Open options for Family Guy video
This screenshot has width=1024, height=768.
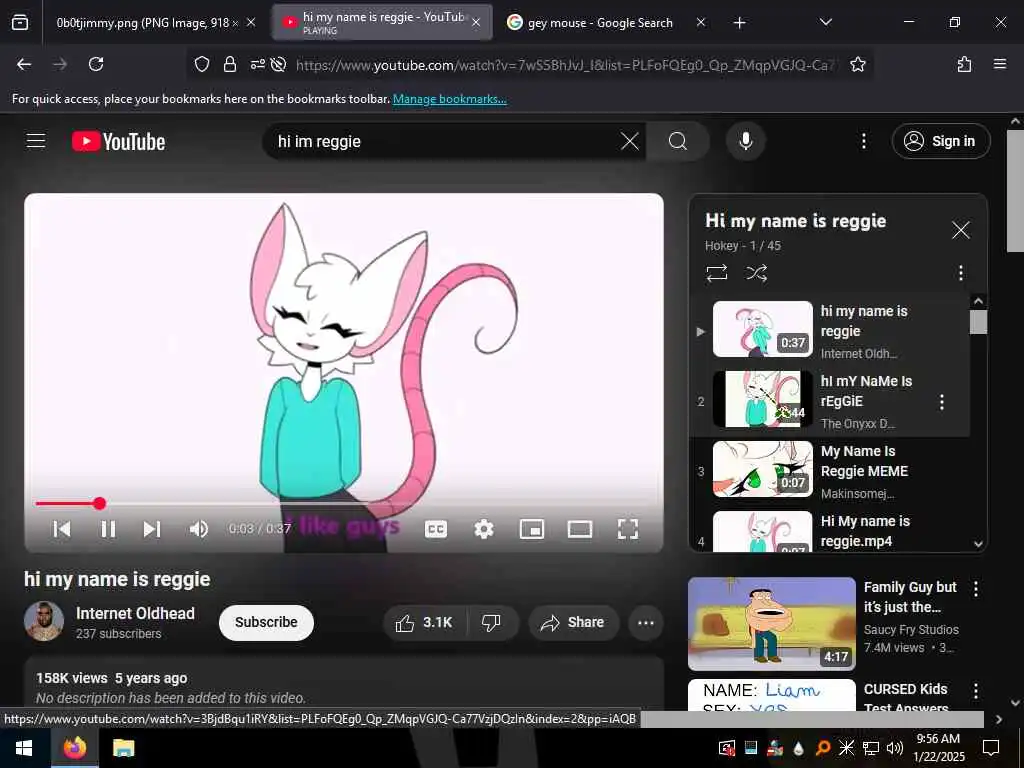(x=976, y=589)
